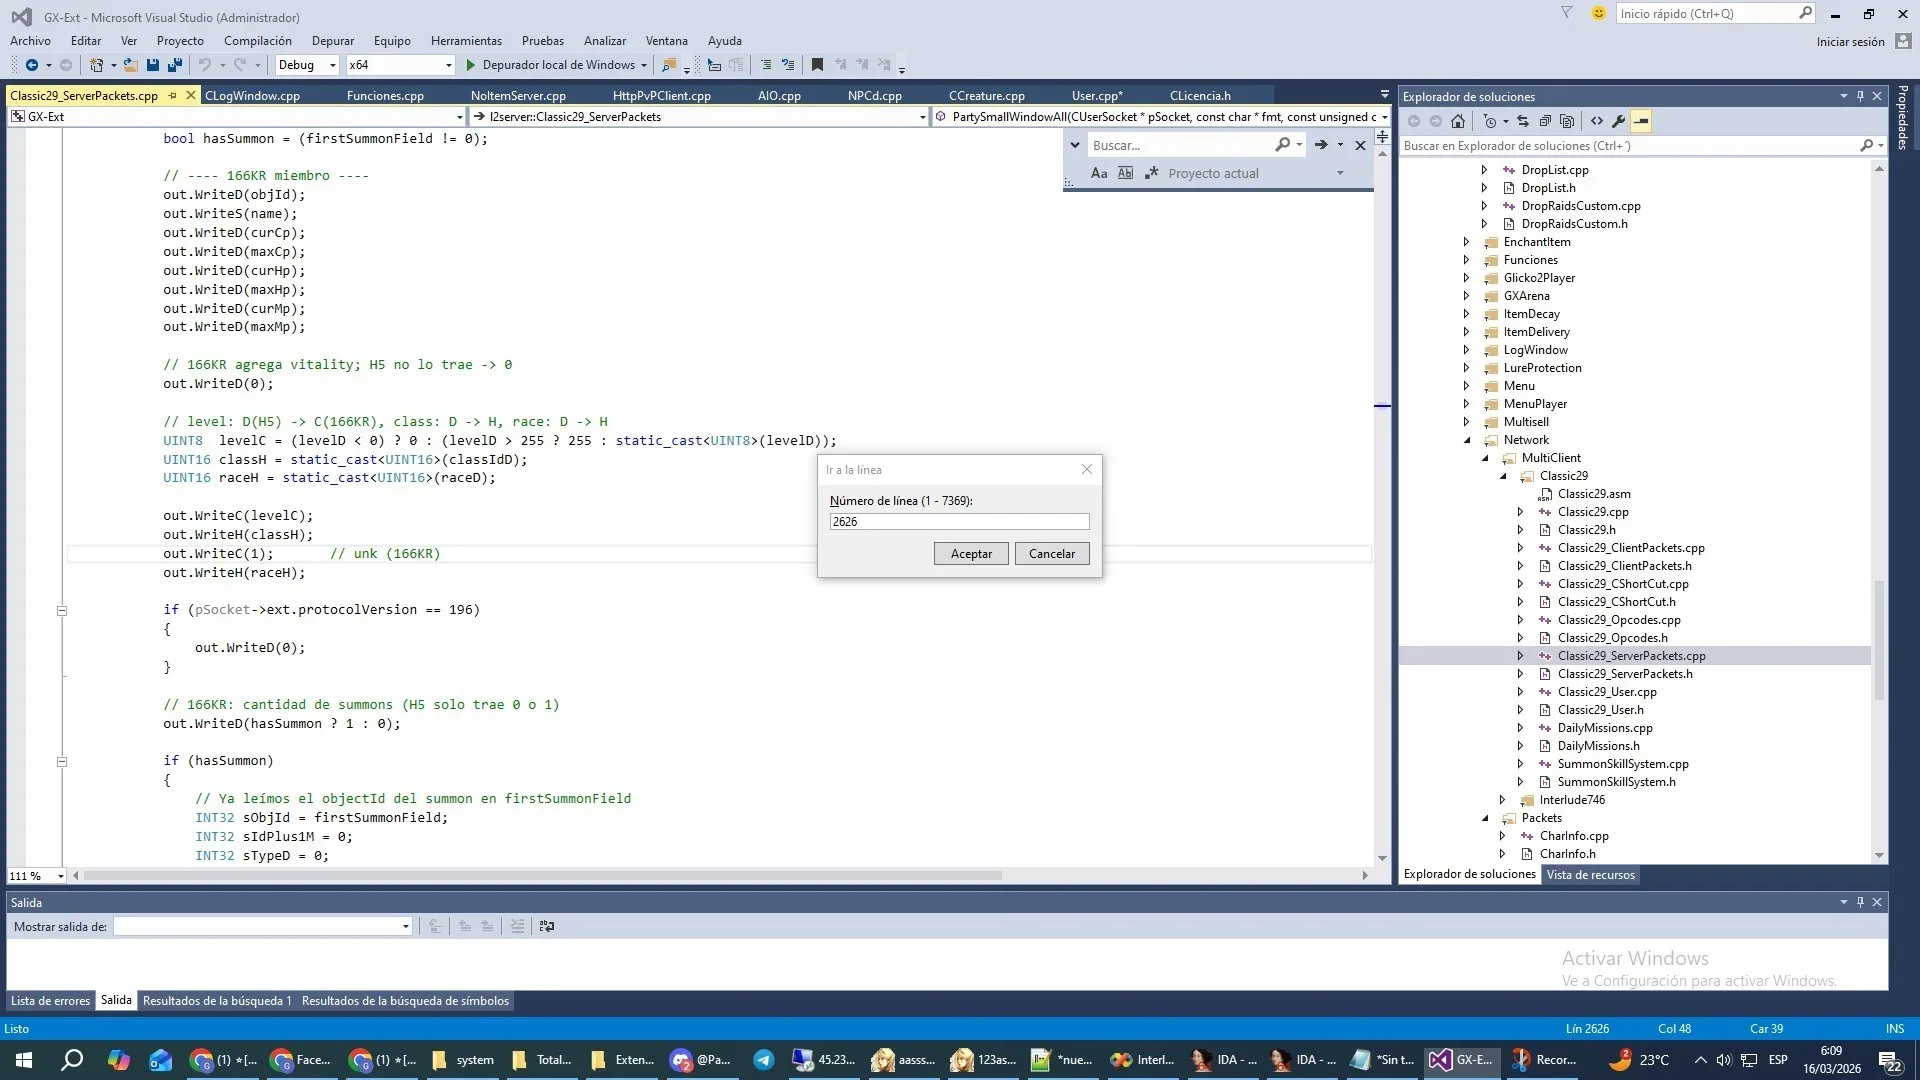Expand the EnchantItem folder node
The width and height of the screenshot is (1920, 1080).
coord(1467,242)
